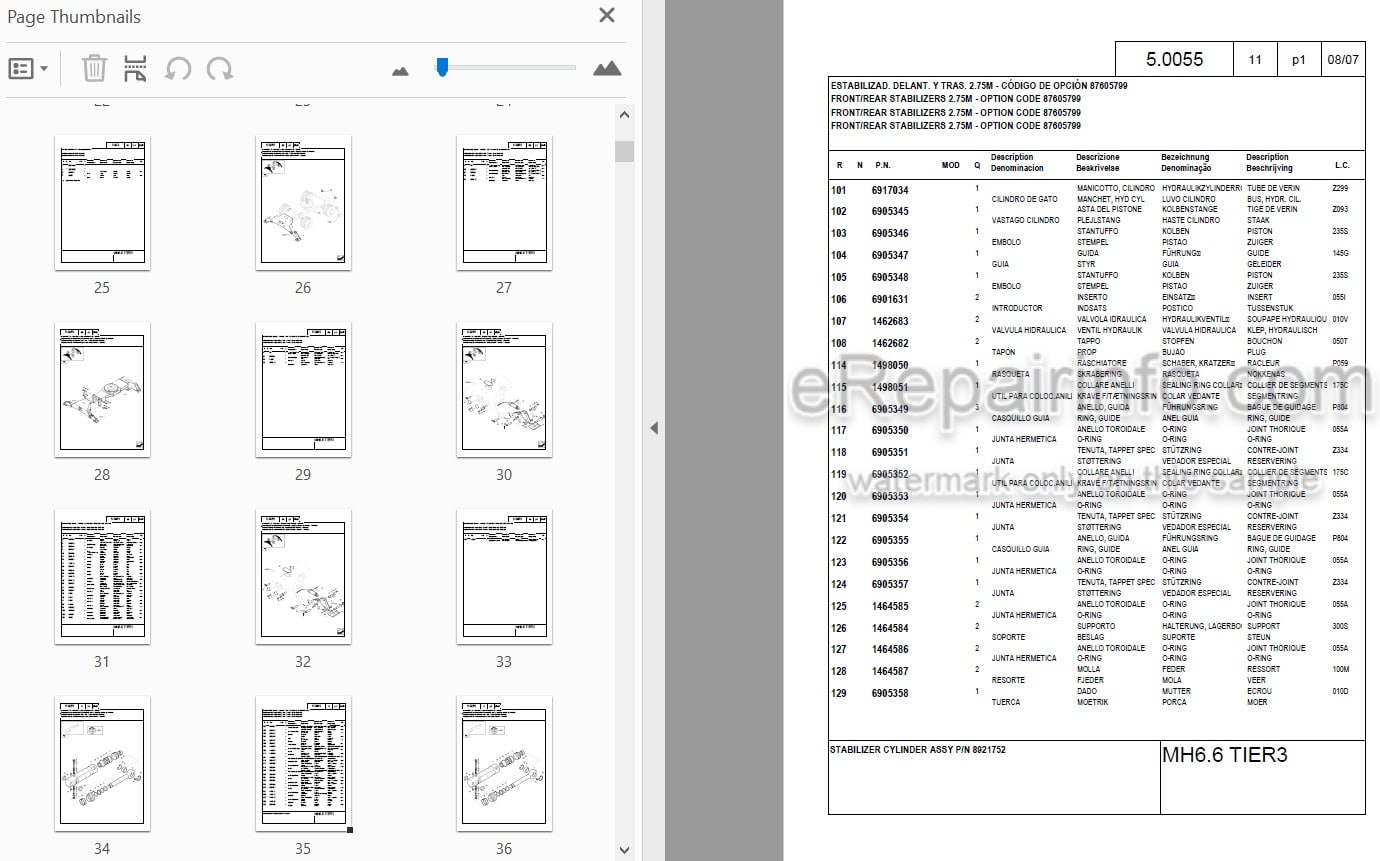Click part number 6917034
The image size is (1380, 861).
890,190
